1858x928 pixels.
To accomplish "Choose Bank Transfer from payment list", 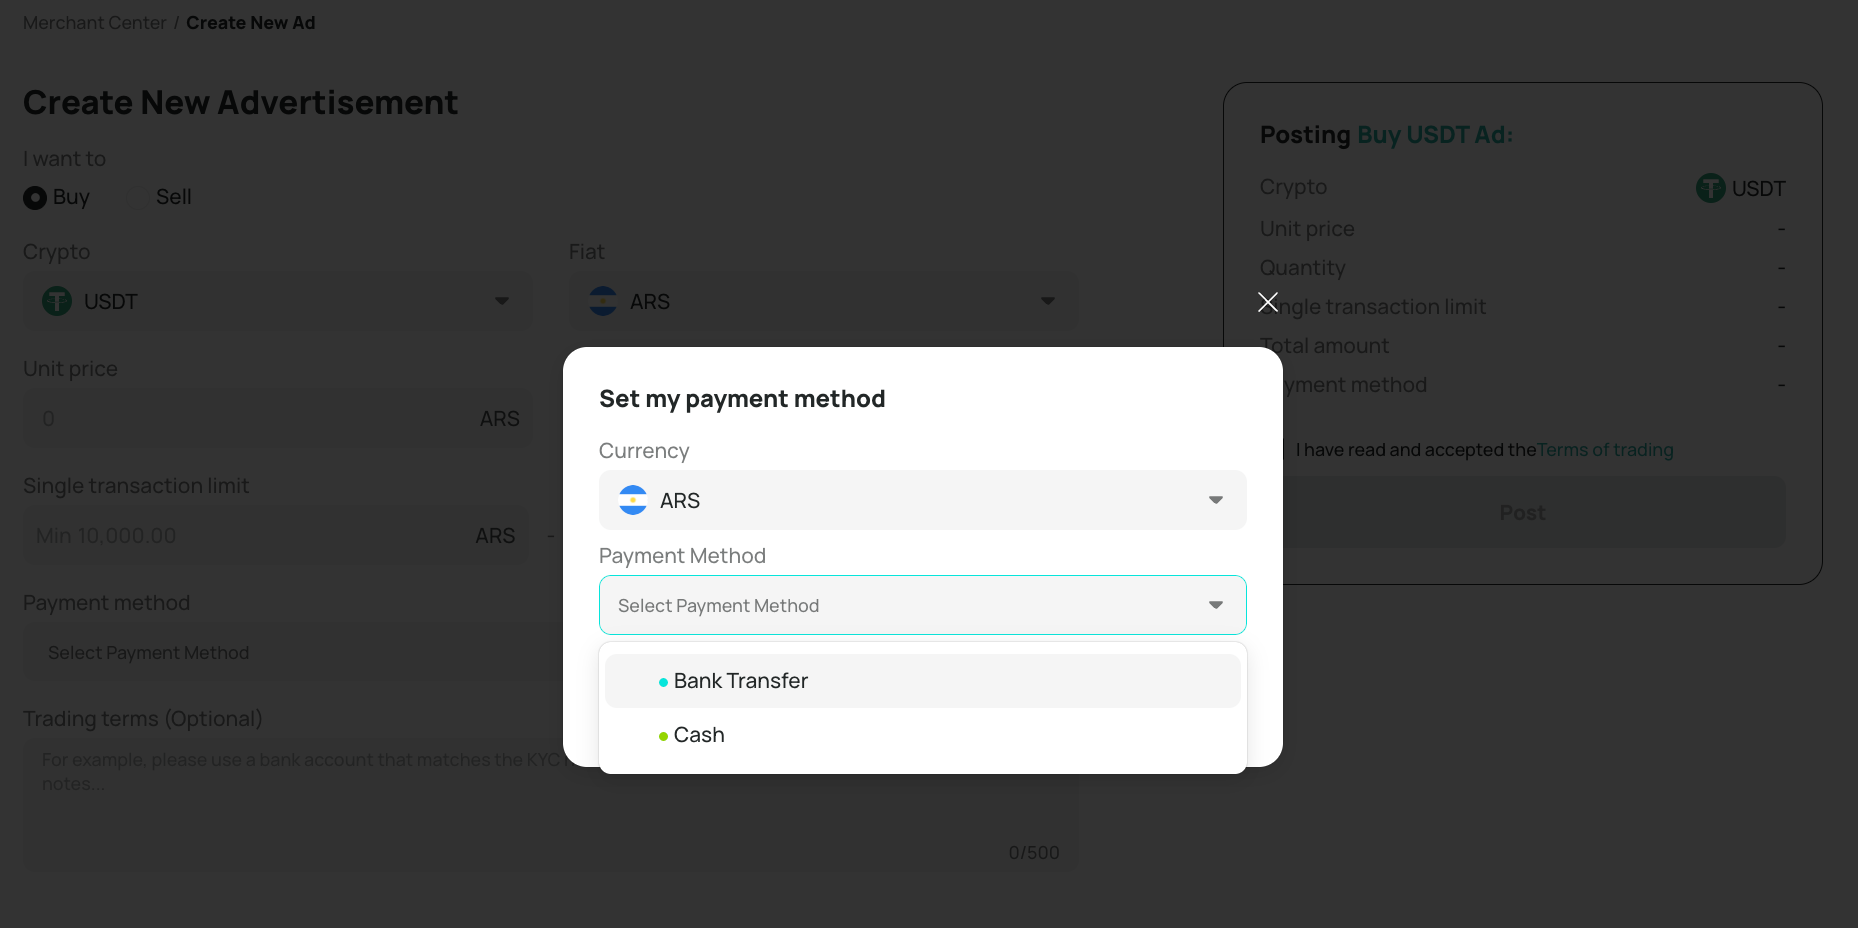I will coord(923,681).
